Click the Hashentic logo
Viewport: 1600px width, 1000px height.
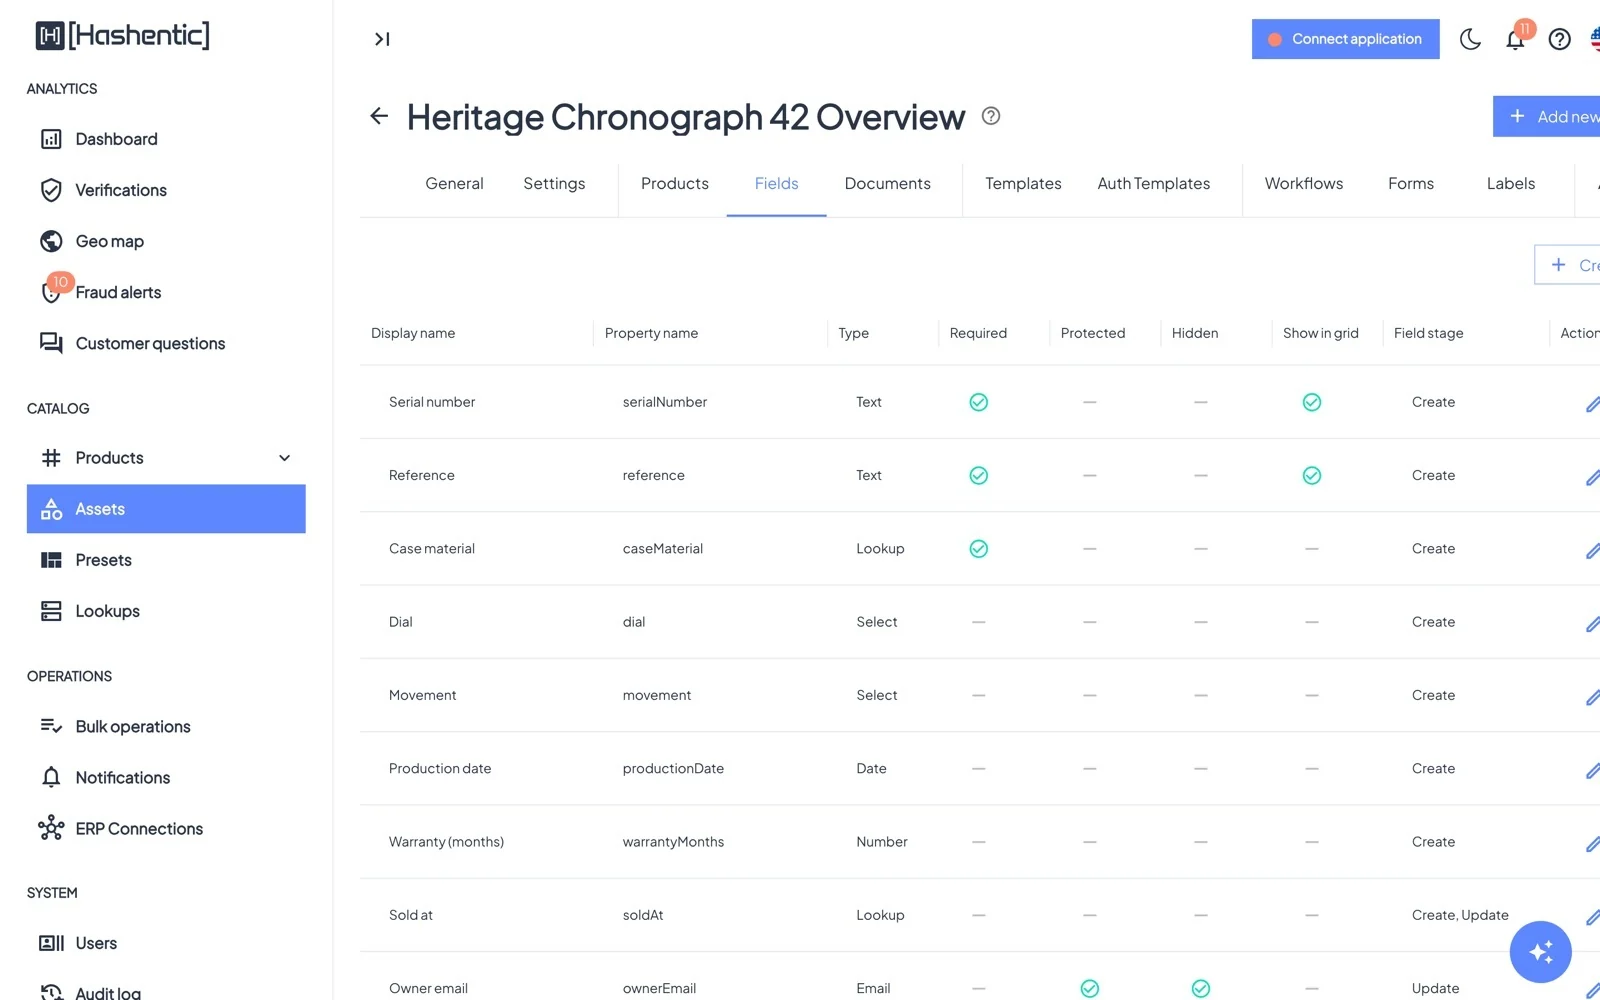click(x=122, y=35)
